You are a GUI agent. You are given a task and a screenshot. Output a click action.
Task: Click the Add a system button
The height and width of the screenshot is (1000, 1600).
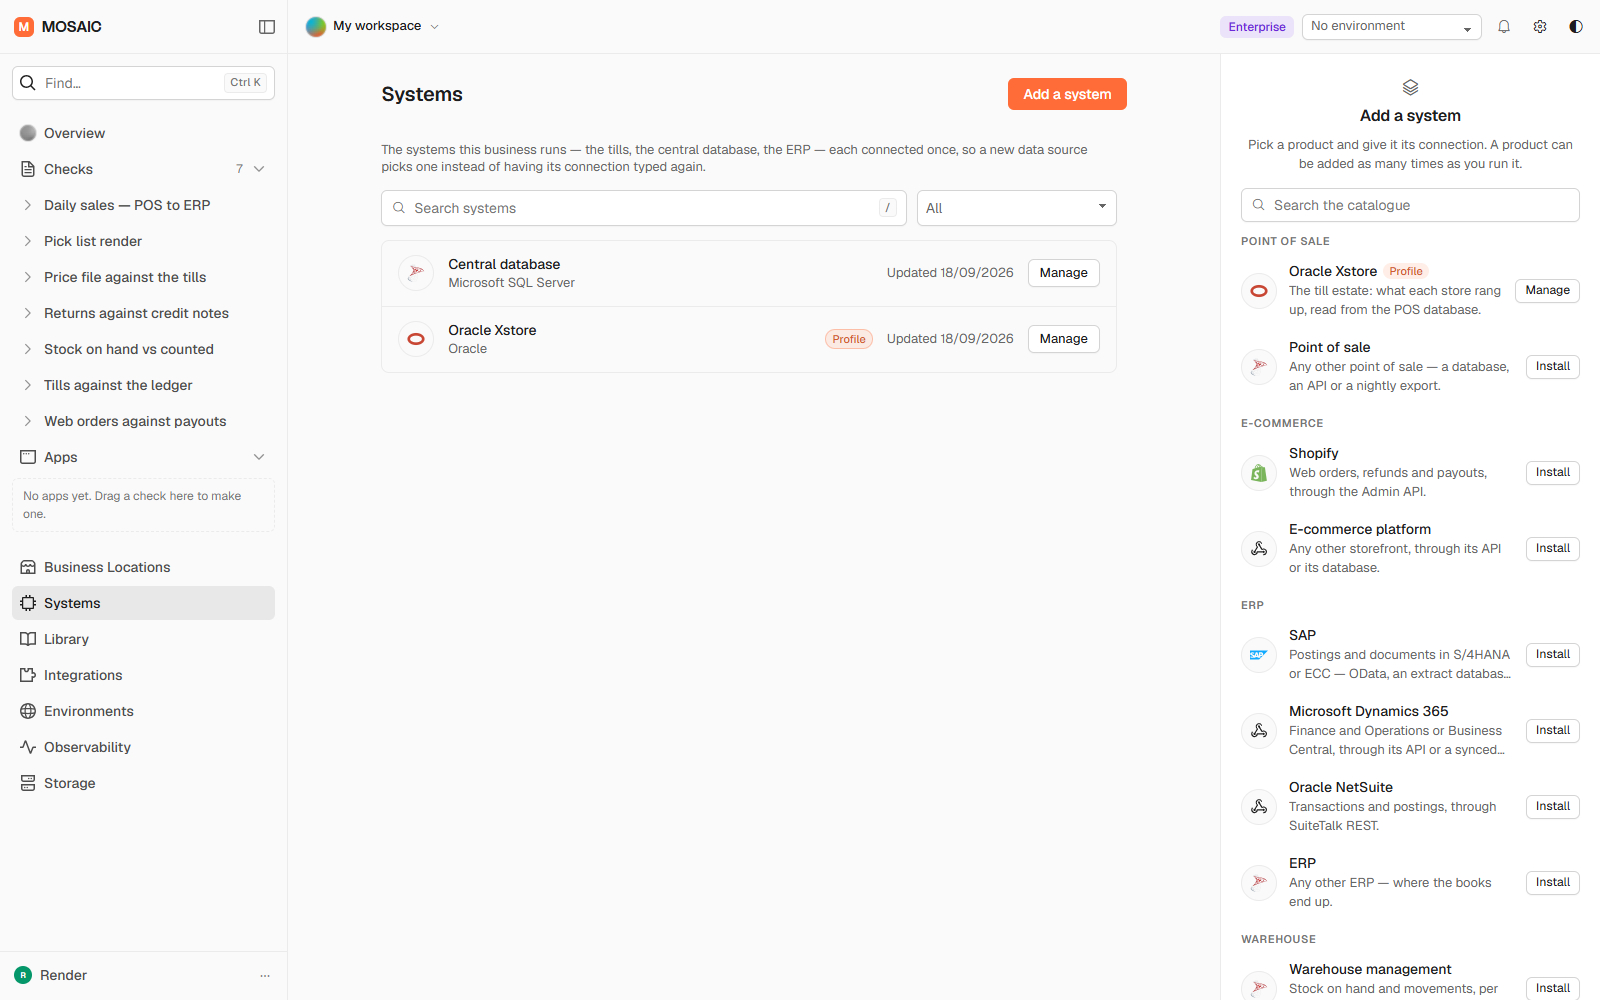tap(1067, 94)
